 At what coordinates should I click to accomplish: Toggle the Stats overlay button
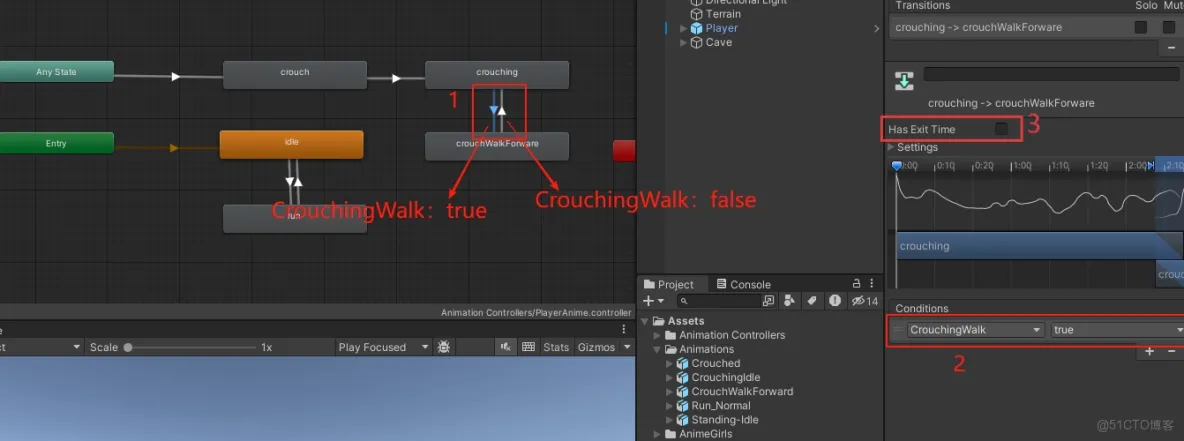pos(557,347)
